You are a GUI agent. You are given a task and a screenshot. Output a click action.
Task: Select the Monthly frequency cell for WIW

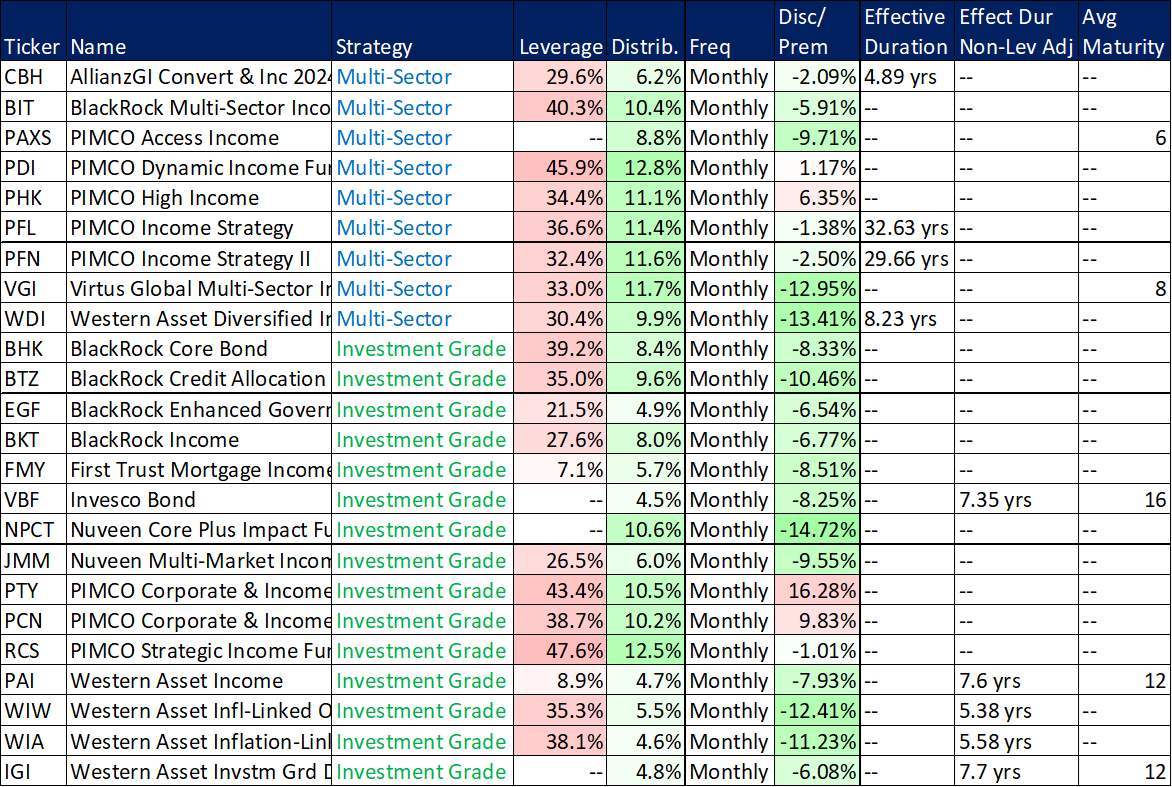[729, 711]
